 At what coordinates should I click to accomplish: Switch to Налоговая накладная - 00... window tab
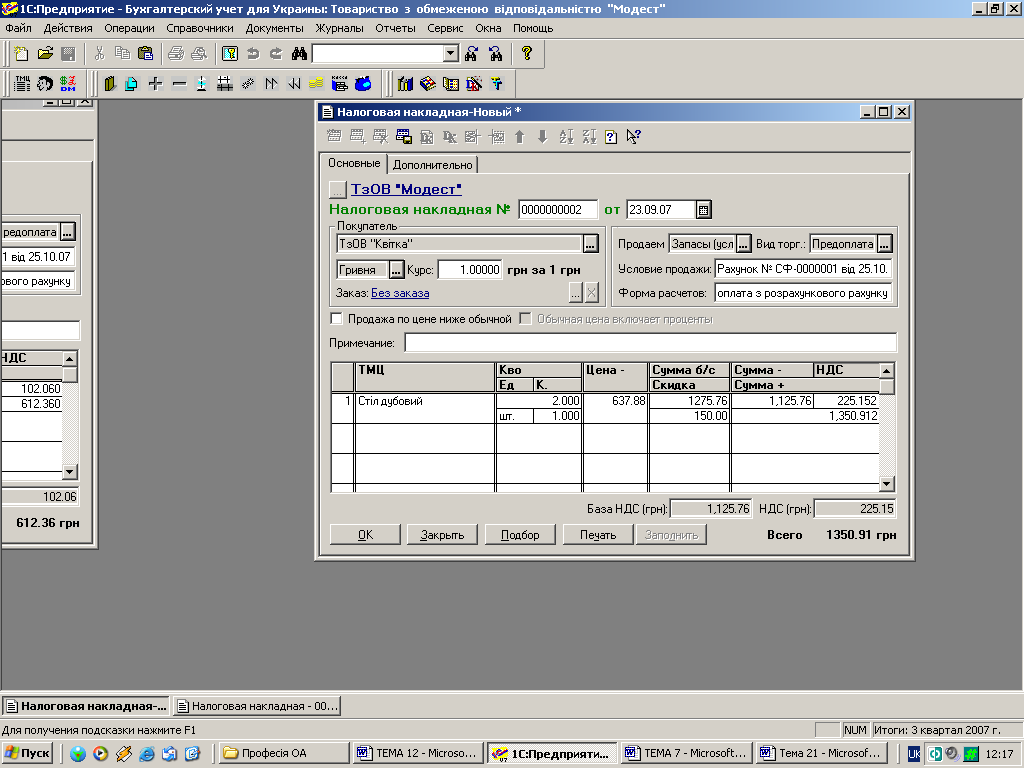258,706
